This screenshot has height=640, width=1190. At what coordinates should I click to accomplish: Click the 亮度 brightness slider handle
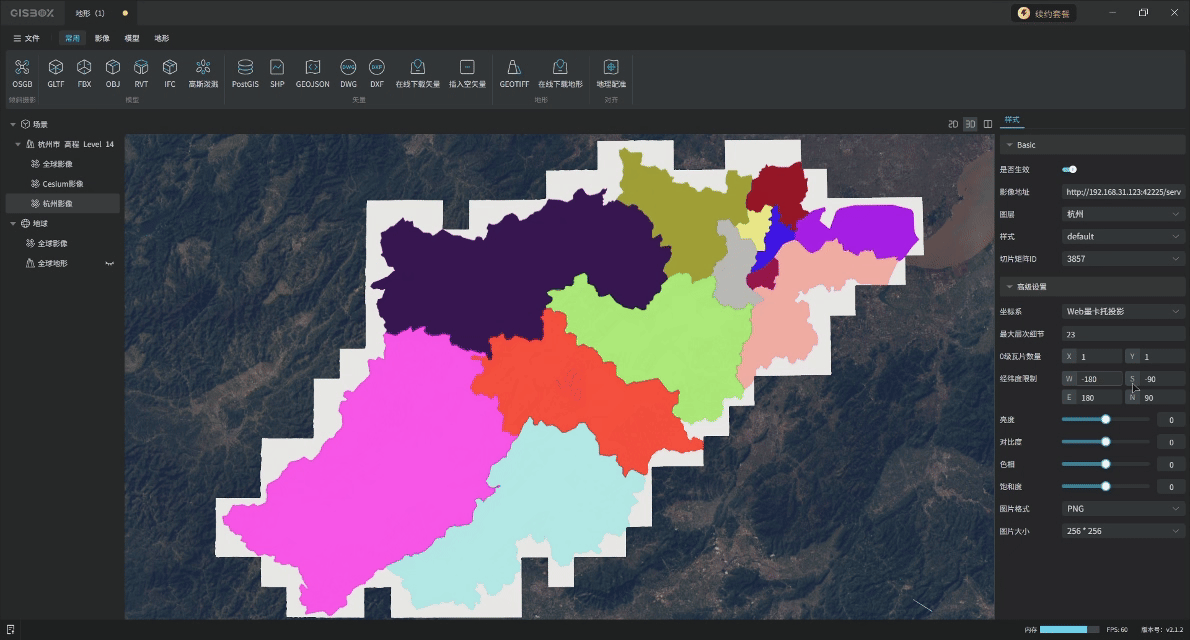(1105, 420)
